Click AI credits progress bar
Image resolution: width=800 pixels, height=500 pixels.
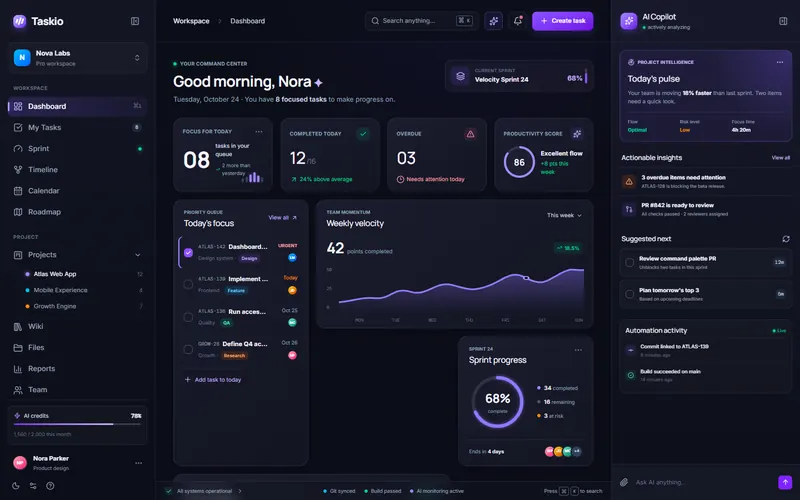point(78,424)
